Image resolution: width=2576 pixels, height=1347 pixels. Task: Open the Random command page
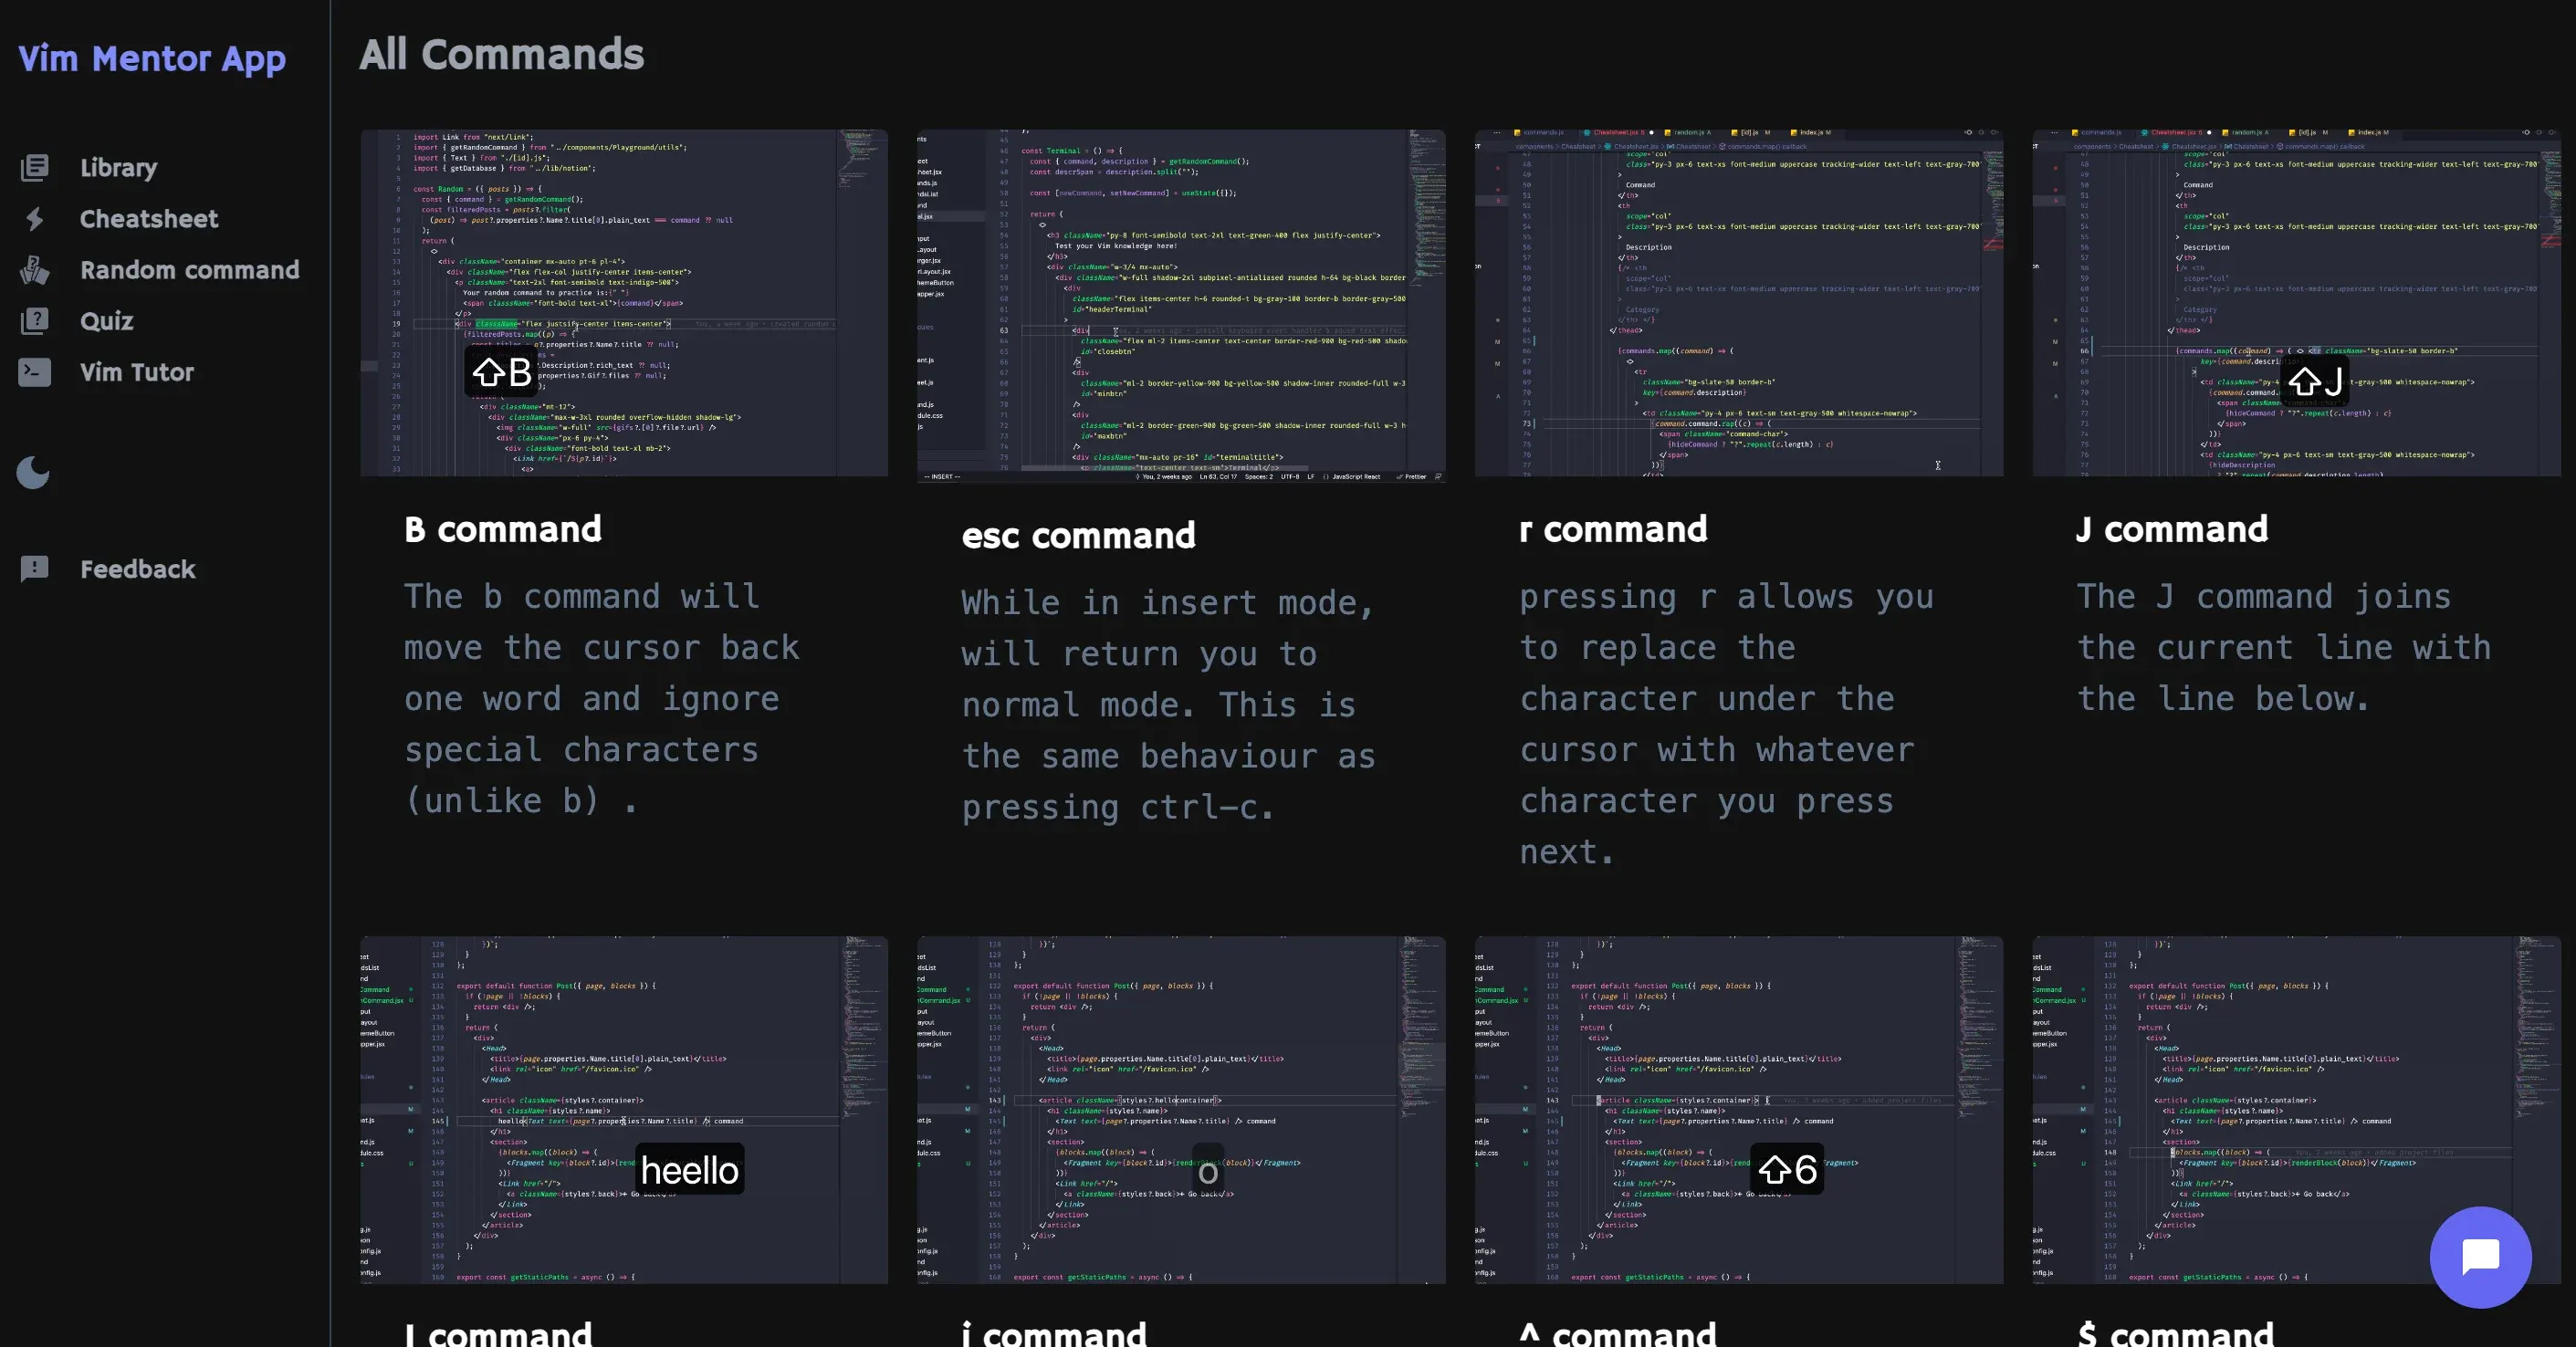[190, 270]
